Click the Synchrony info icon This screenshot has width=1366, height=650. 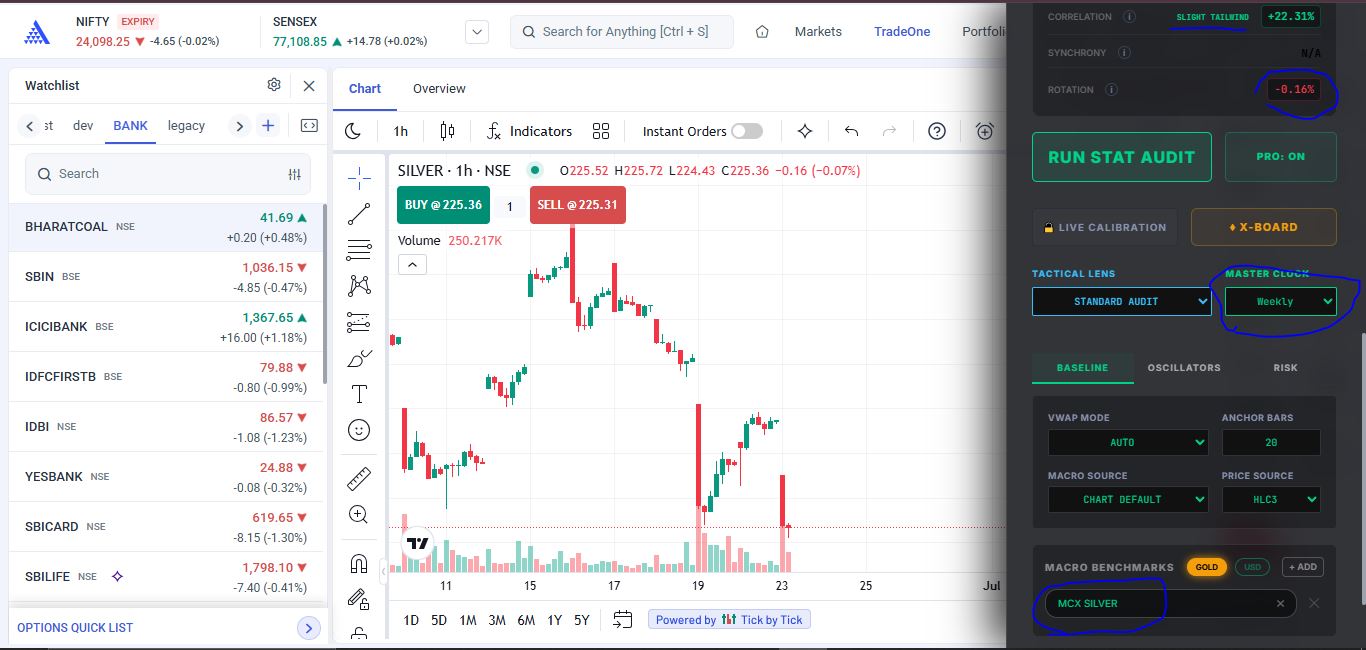[1123, 52]
